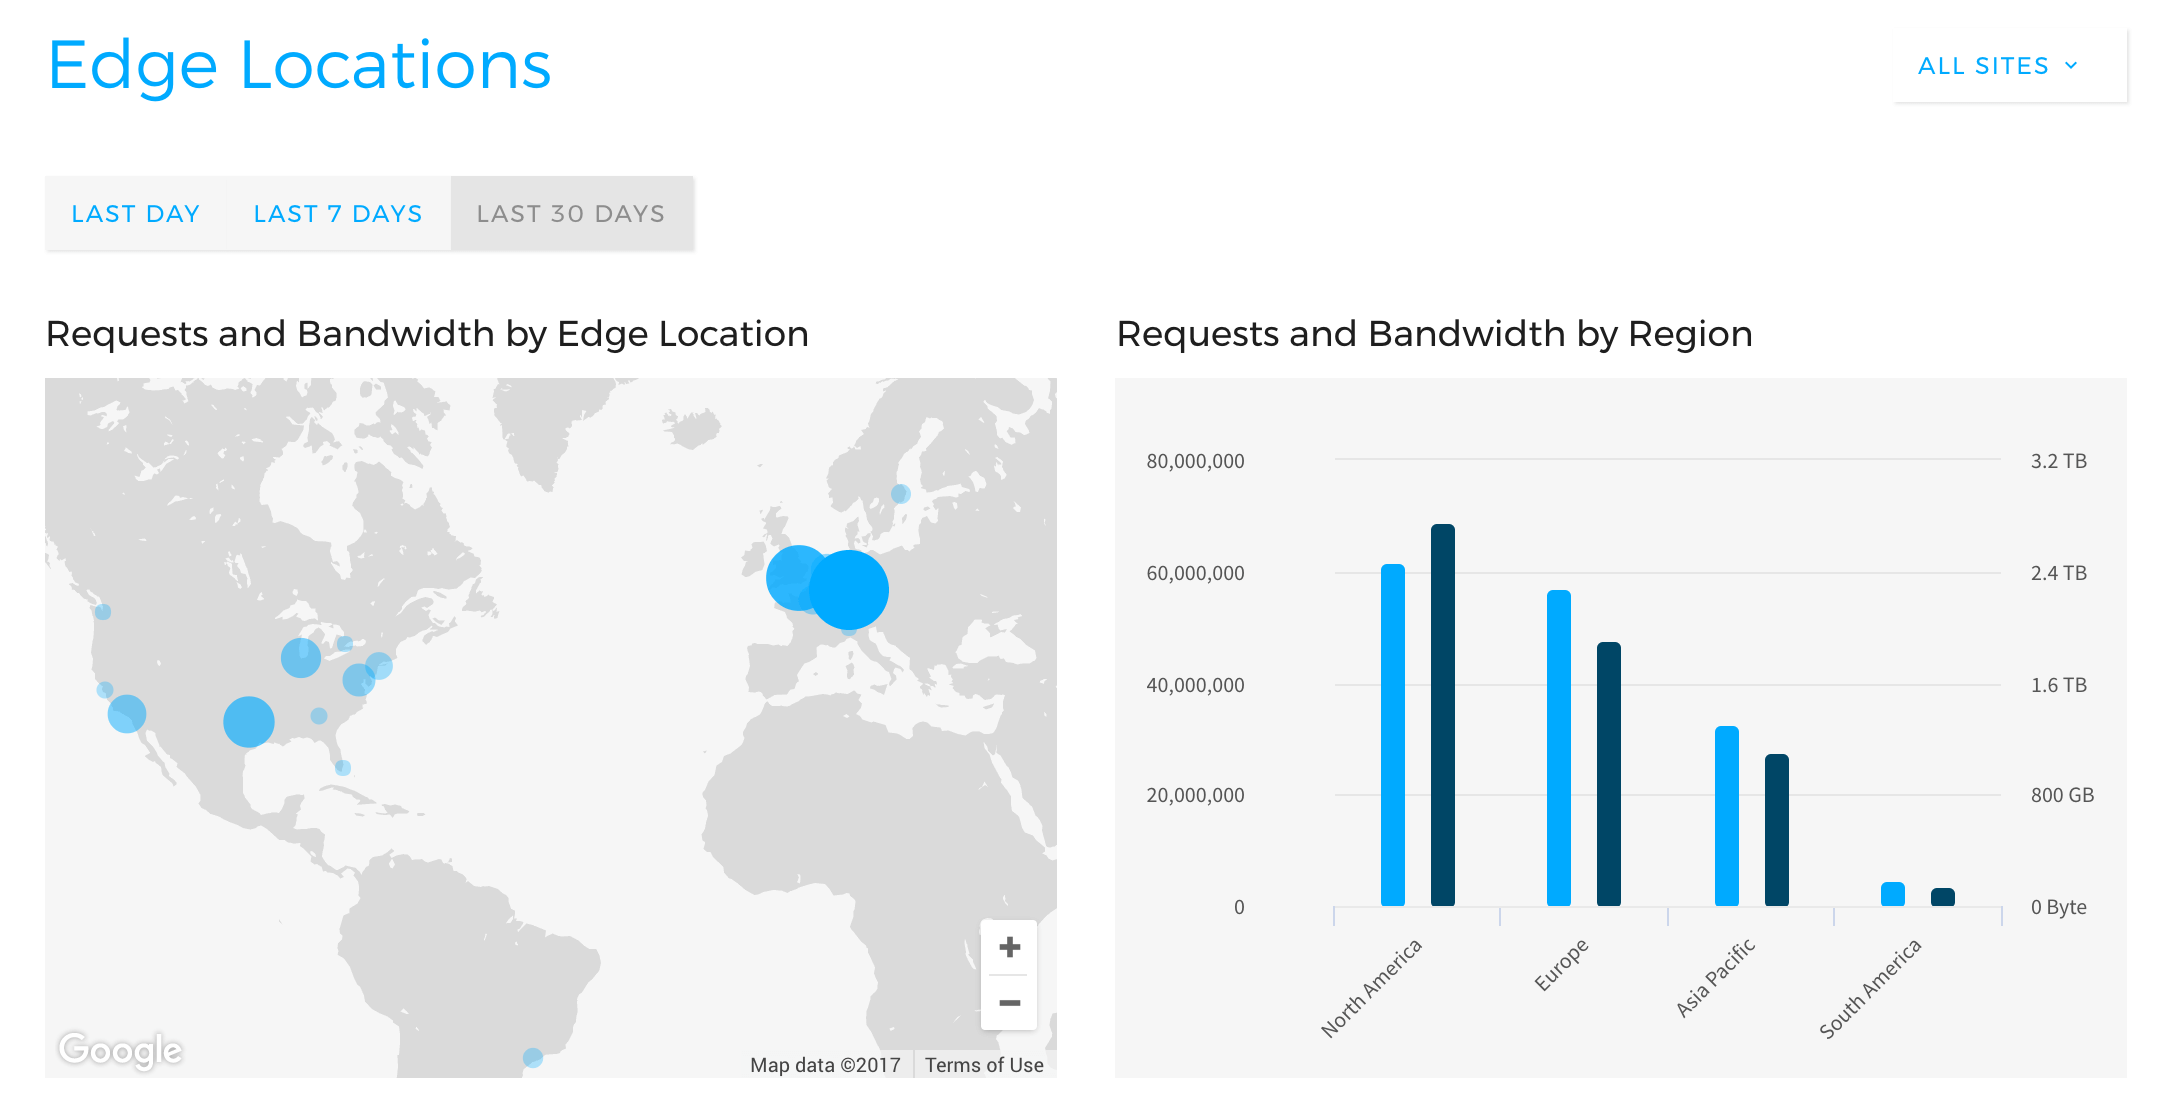Click the 3.2 TB axis value
The width and height of the screenshot is (2180, 1103).
click(2058, 461)
